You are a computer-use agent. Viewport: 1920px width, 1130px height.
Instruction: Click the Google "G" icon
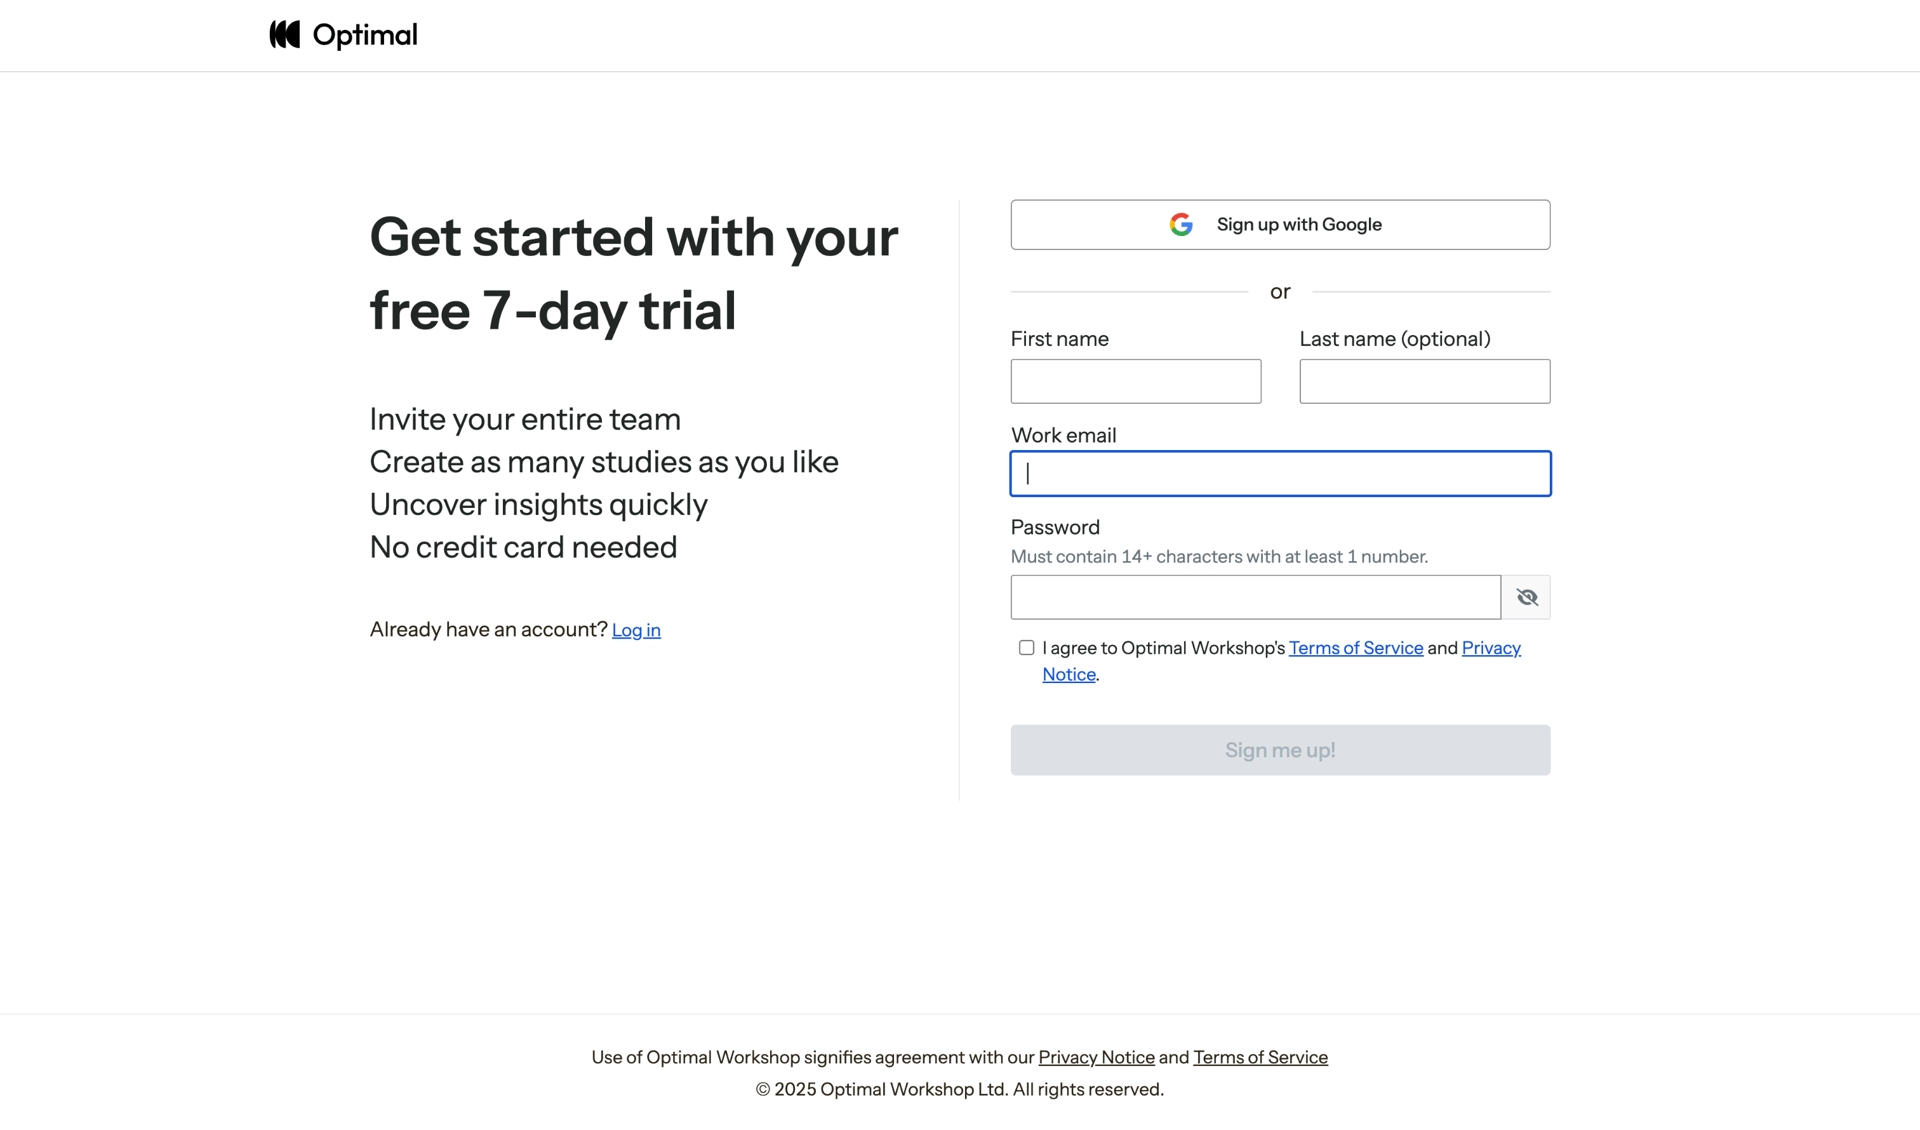click(1181, 225)
